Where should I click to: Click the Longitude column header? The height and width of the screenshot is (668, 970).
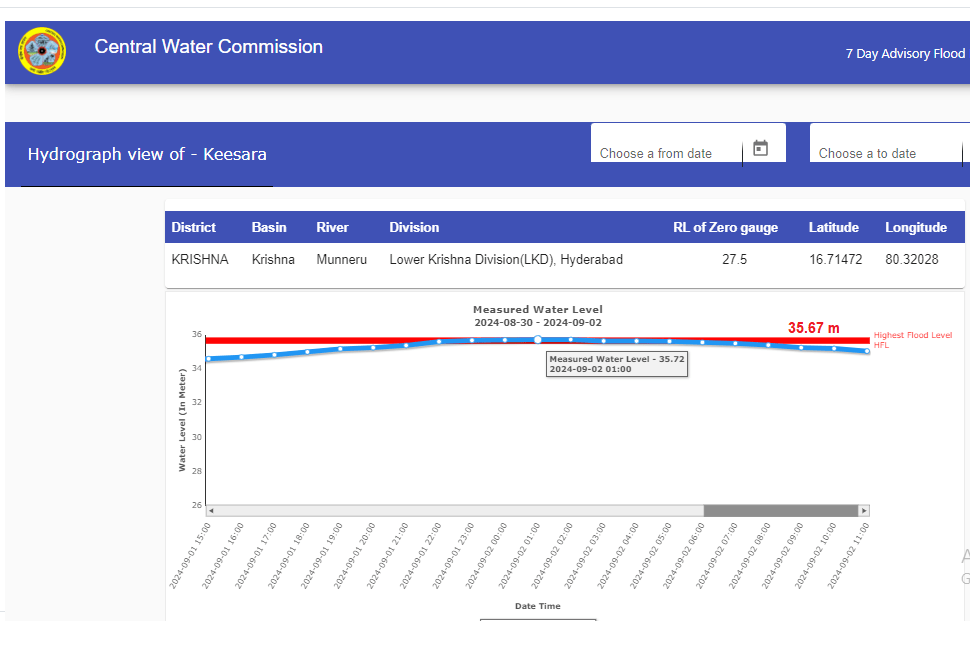coord(915,227)
